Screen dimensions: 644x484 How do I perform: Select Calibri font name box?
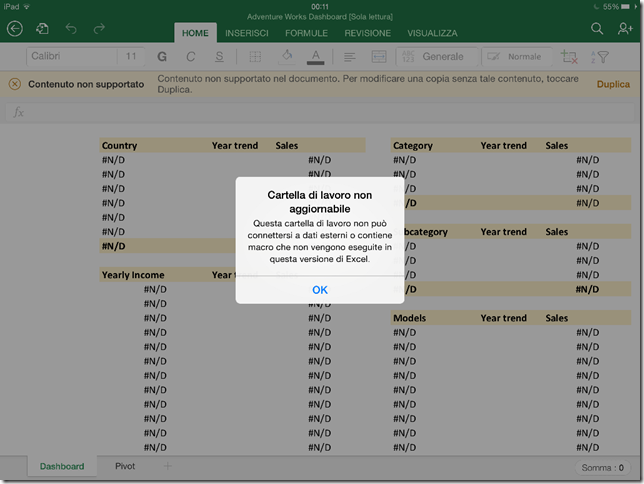[x=72, y=56]
